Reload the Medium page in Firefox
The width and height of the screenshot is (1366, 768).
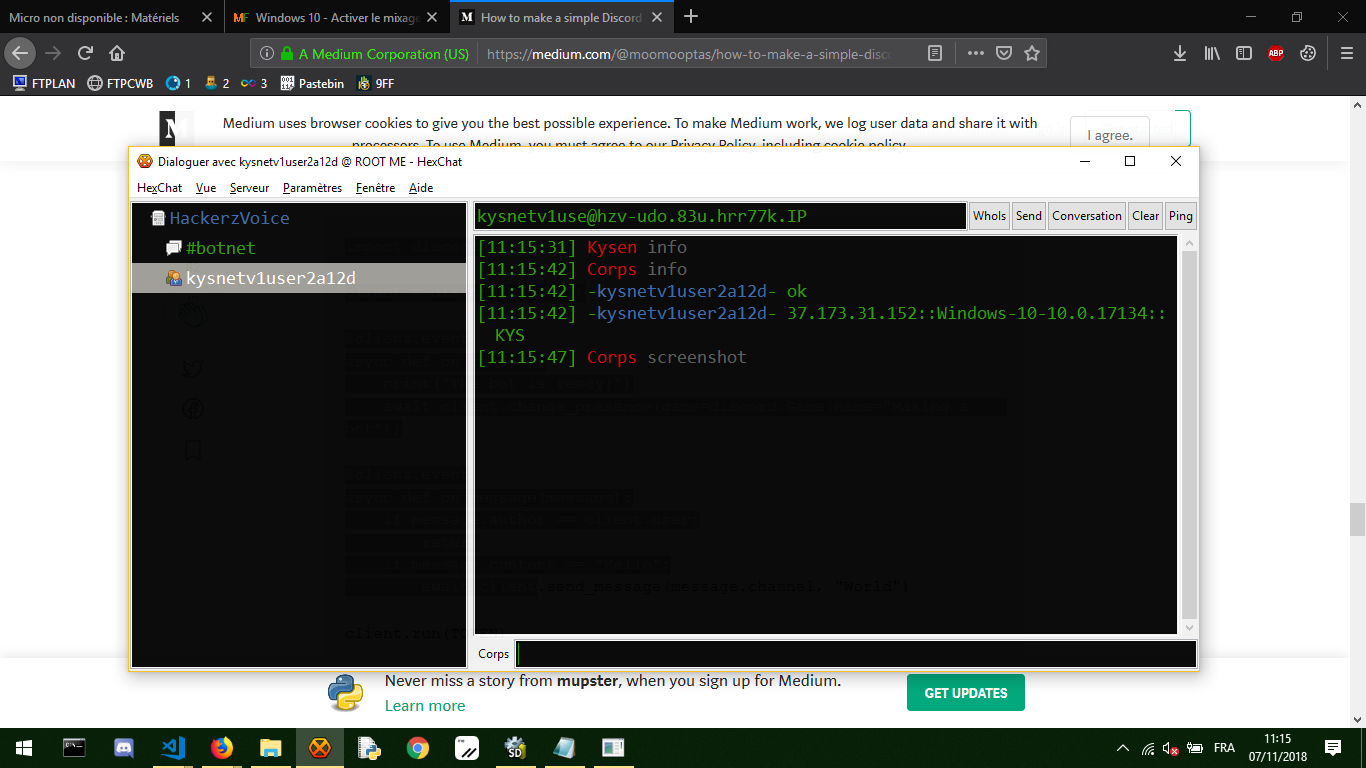click(85, 53)
